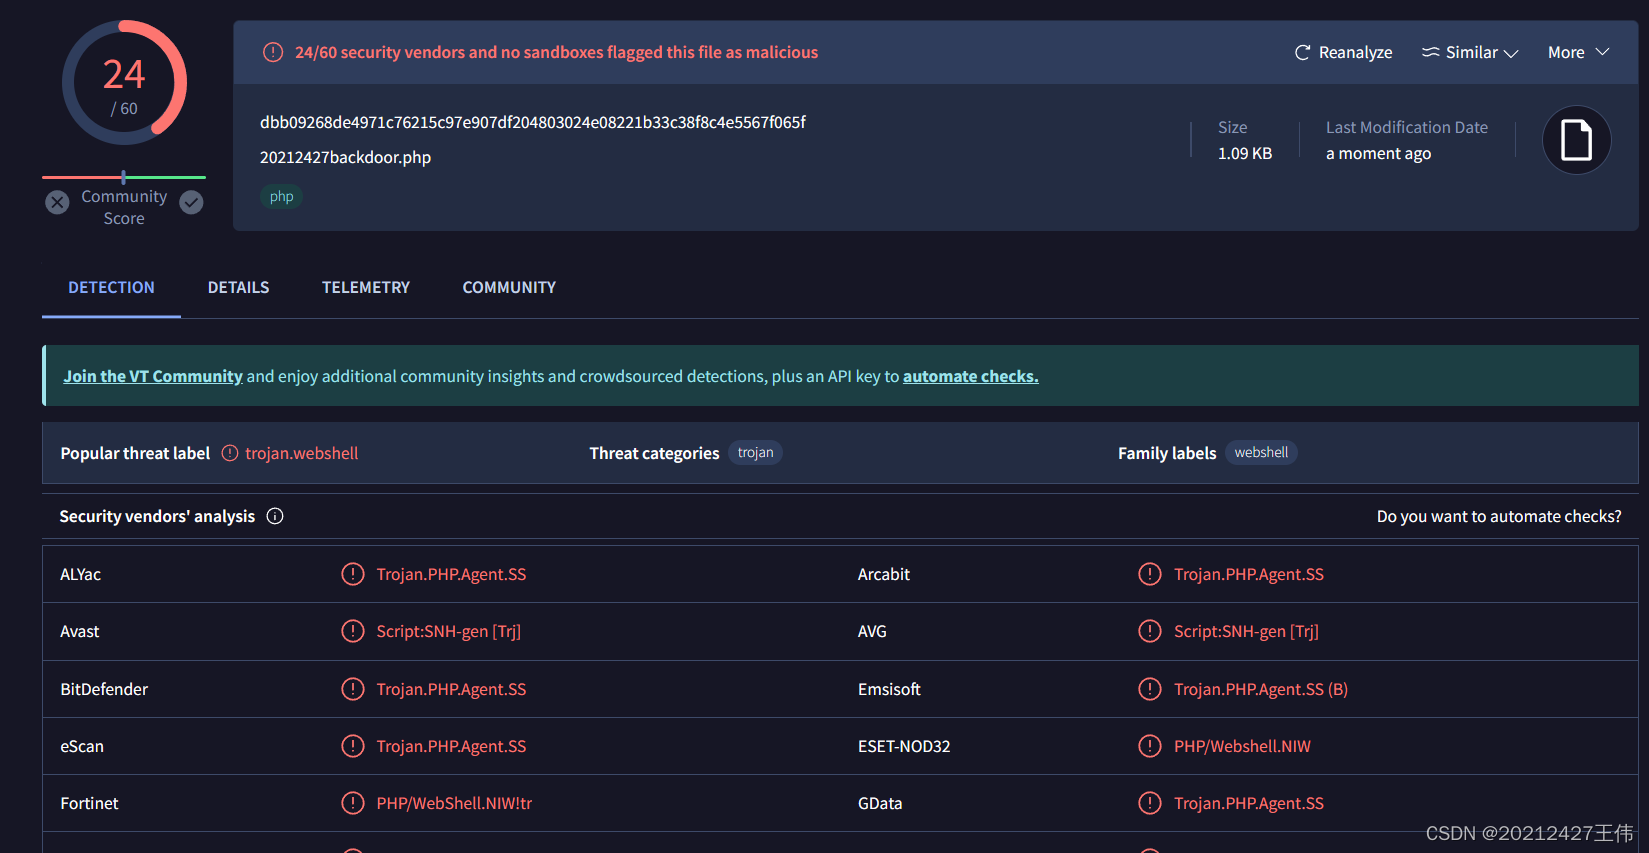This screenshot has height=853, width=1649.
Task: Click the trojan.webshell threat label
Action: click(x=302, y=453)
